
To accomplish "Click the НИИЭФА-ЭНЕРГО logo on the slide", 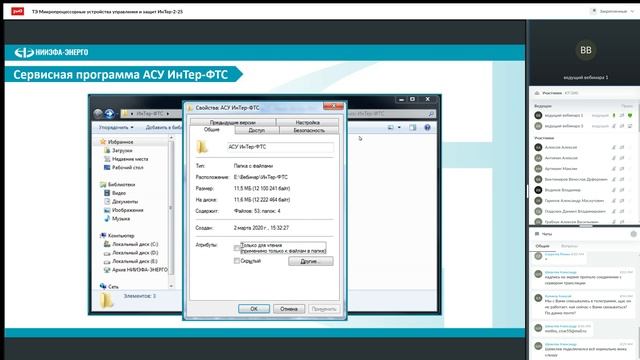I will [x=51, y=52].
